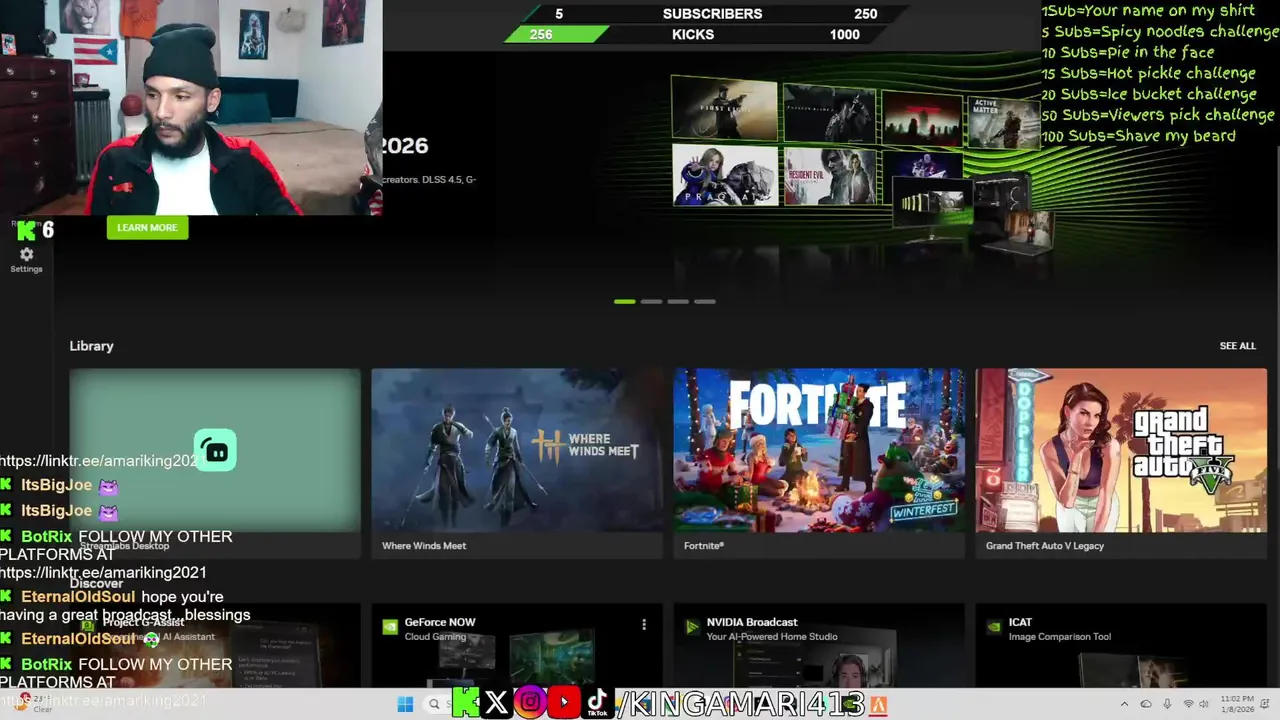
Task: Open the ICAT Image Comparison Tool card
Action: point(1121,645)
